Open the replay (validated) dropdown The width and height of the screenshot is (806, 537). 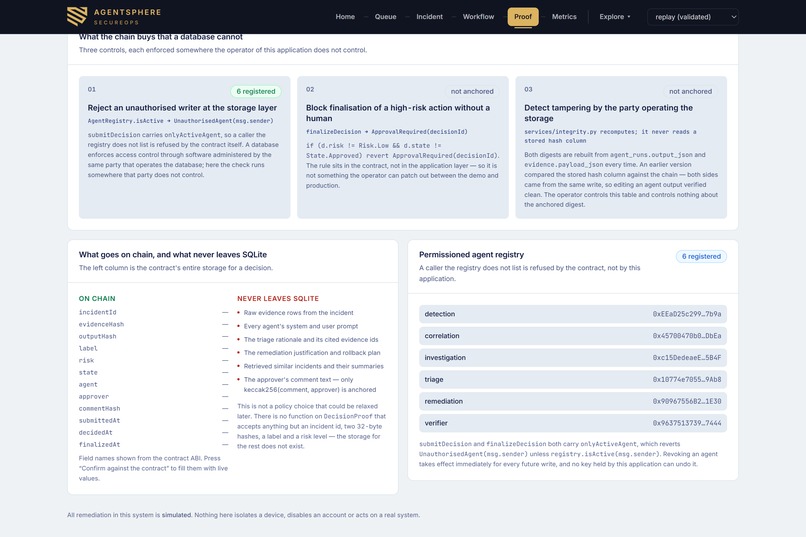pyautogui.click(x=693, y=17)
